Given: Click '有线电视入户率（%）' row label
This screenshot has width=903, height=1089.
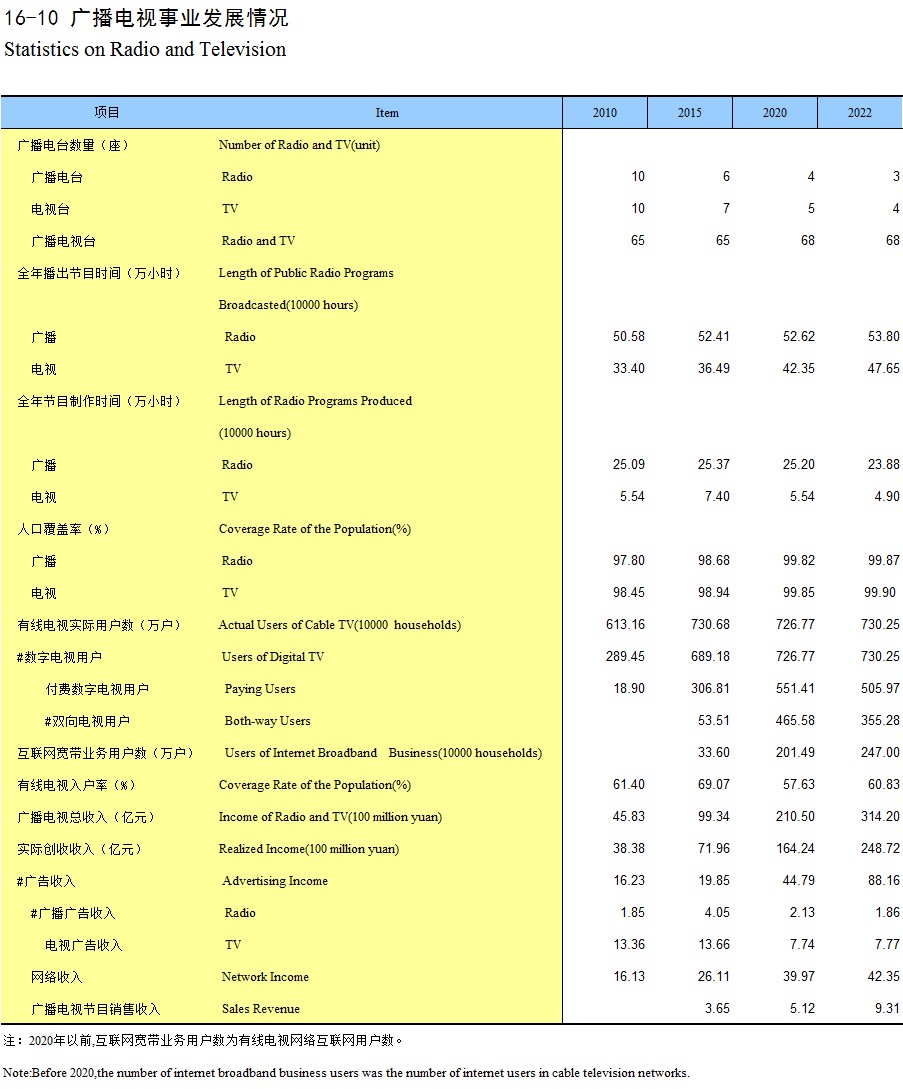Looking at the screenshot, I should (76, 785).
